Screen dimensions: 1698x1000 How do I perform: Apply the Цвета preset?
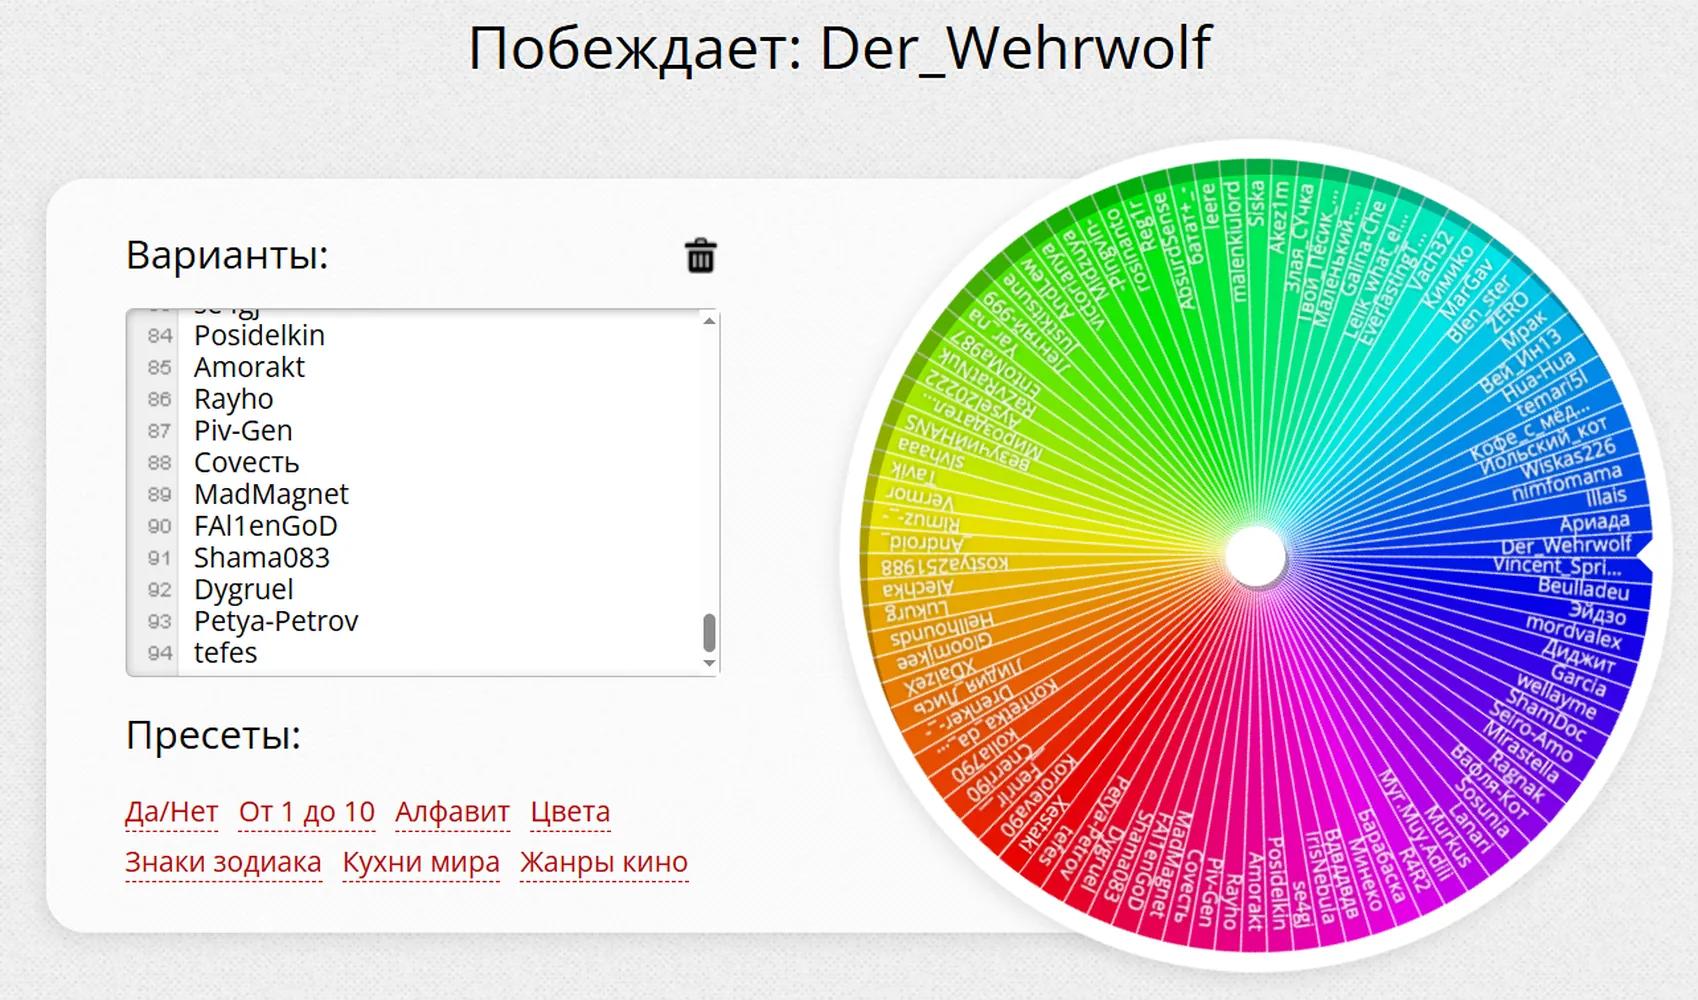pyautogui.click(x=570, y=812)
